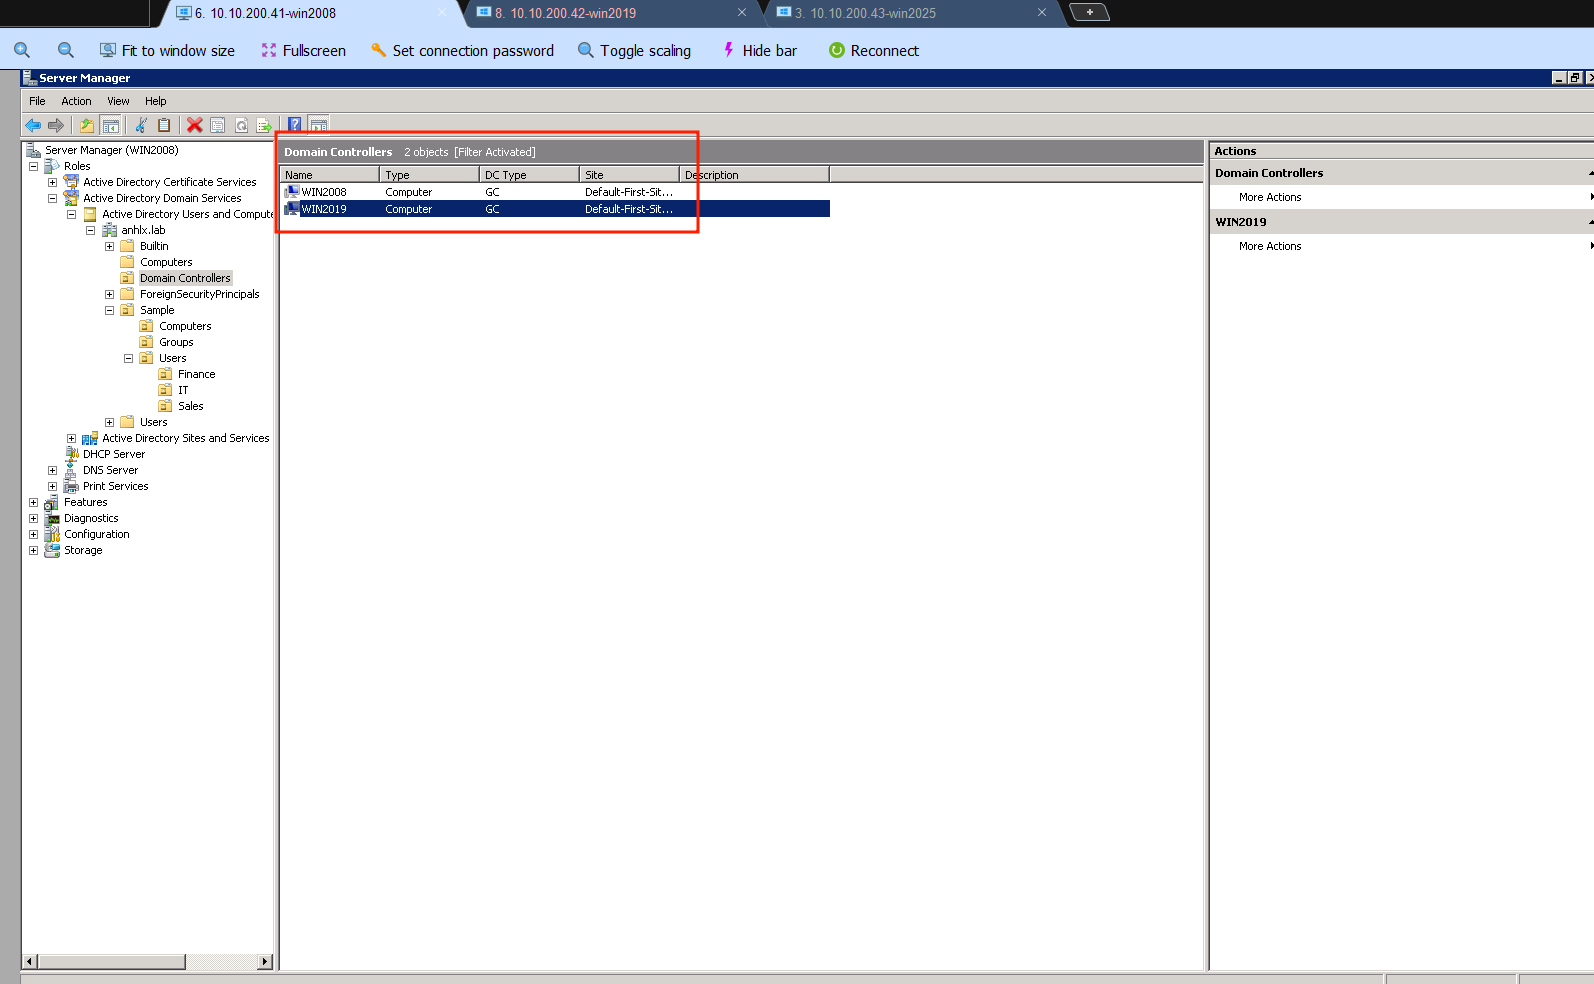Sort by the Site column header
Image resolution: width=1594 pixels, height=984 pixels.
[x=629, y=175]
